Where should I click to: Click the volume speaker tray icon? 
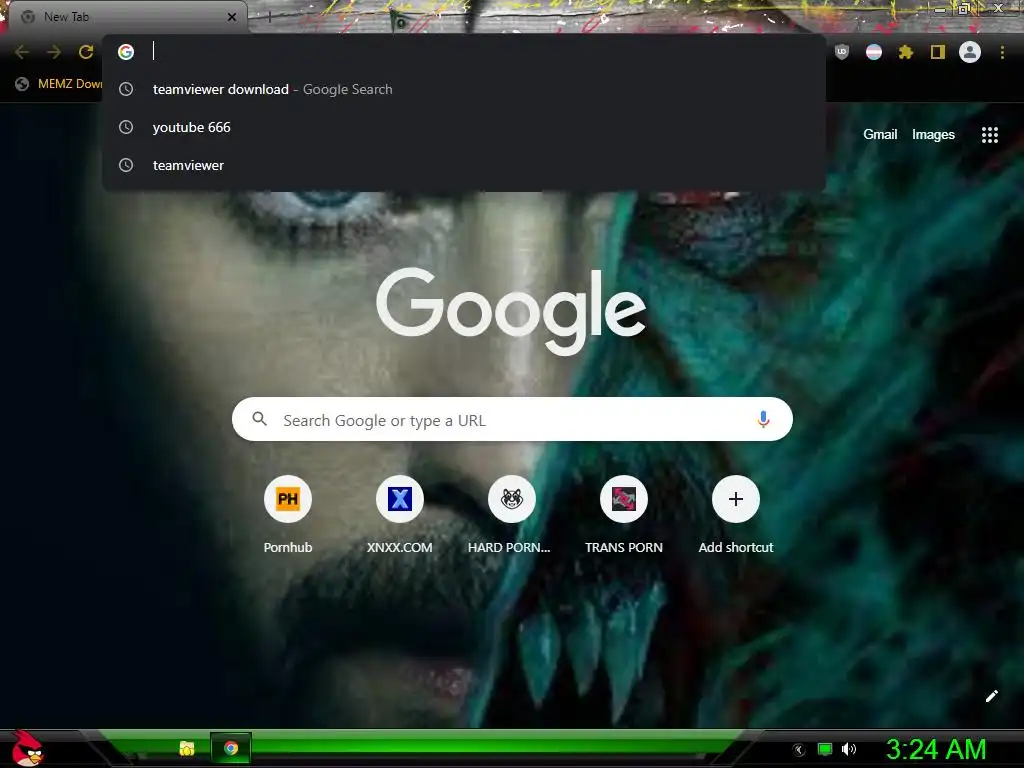[x=849, y=749]
